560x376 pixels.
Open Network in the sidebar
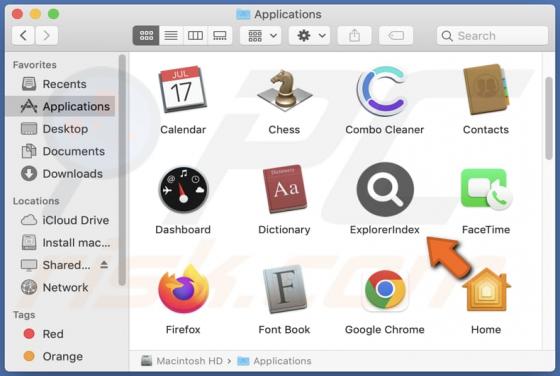61,287
